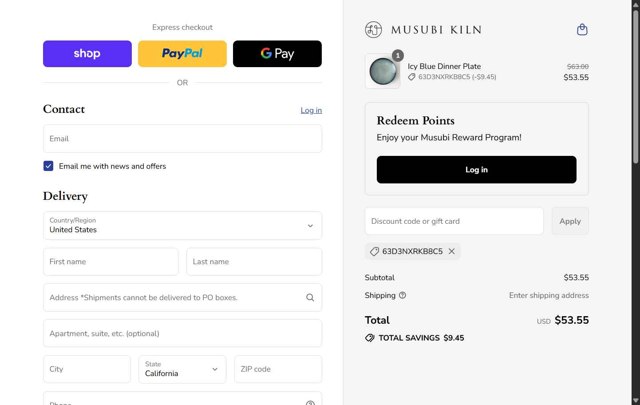Click the Icy Blue Dinner Plate thumbnail
This screenshot has height=405, width=640.
click(x=382, y=71)
